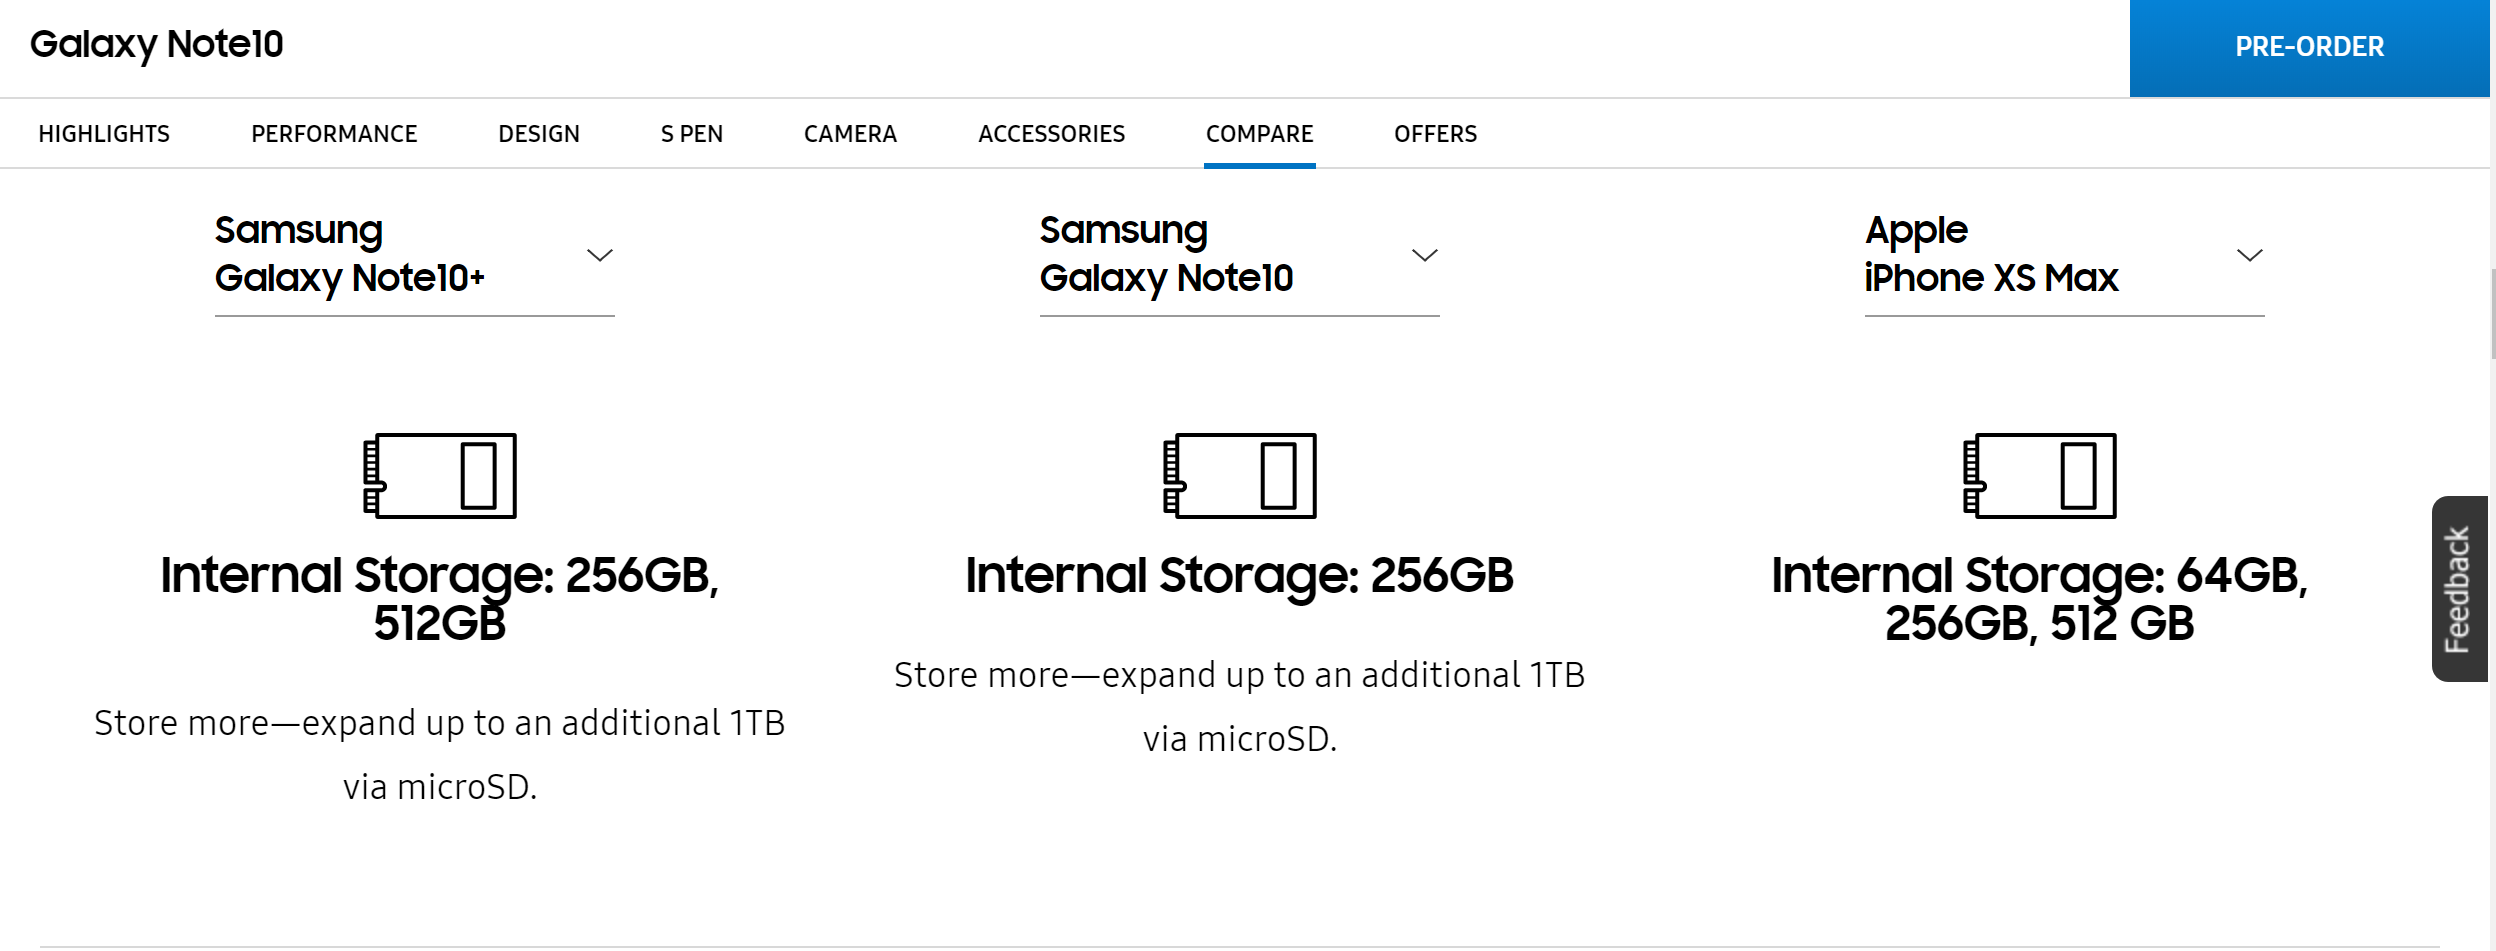Open the Feedback side tab

point(2460,589)
